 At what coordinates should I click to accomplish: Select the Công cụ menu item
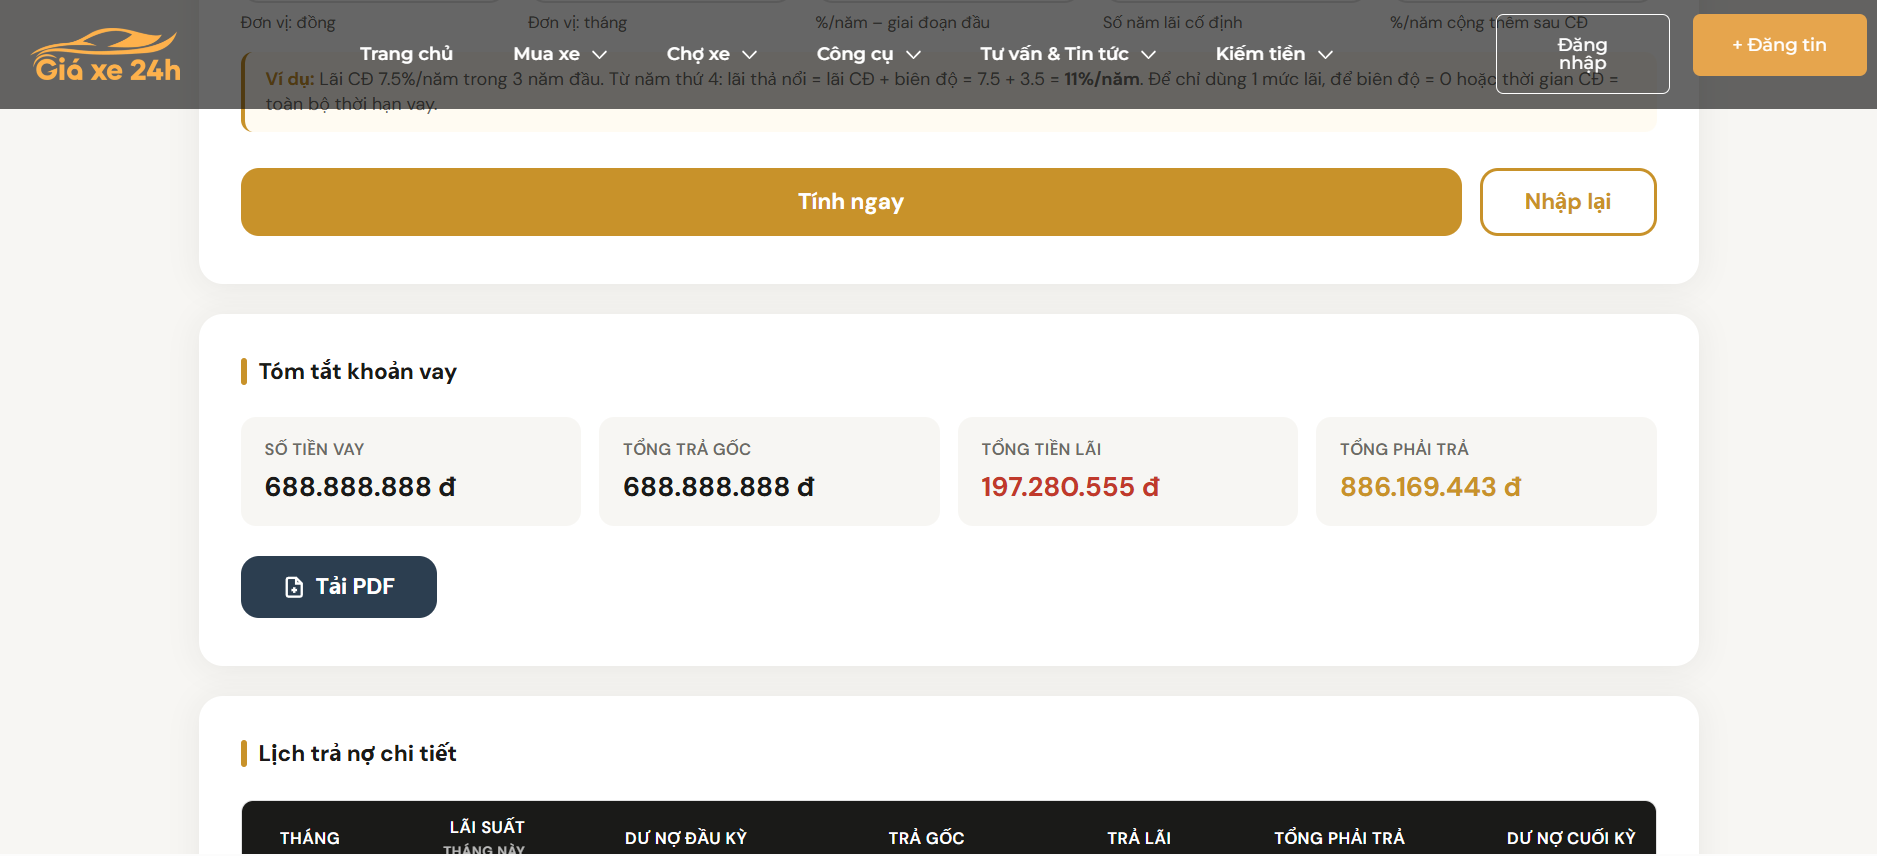click(x=855, y=54)
